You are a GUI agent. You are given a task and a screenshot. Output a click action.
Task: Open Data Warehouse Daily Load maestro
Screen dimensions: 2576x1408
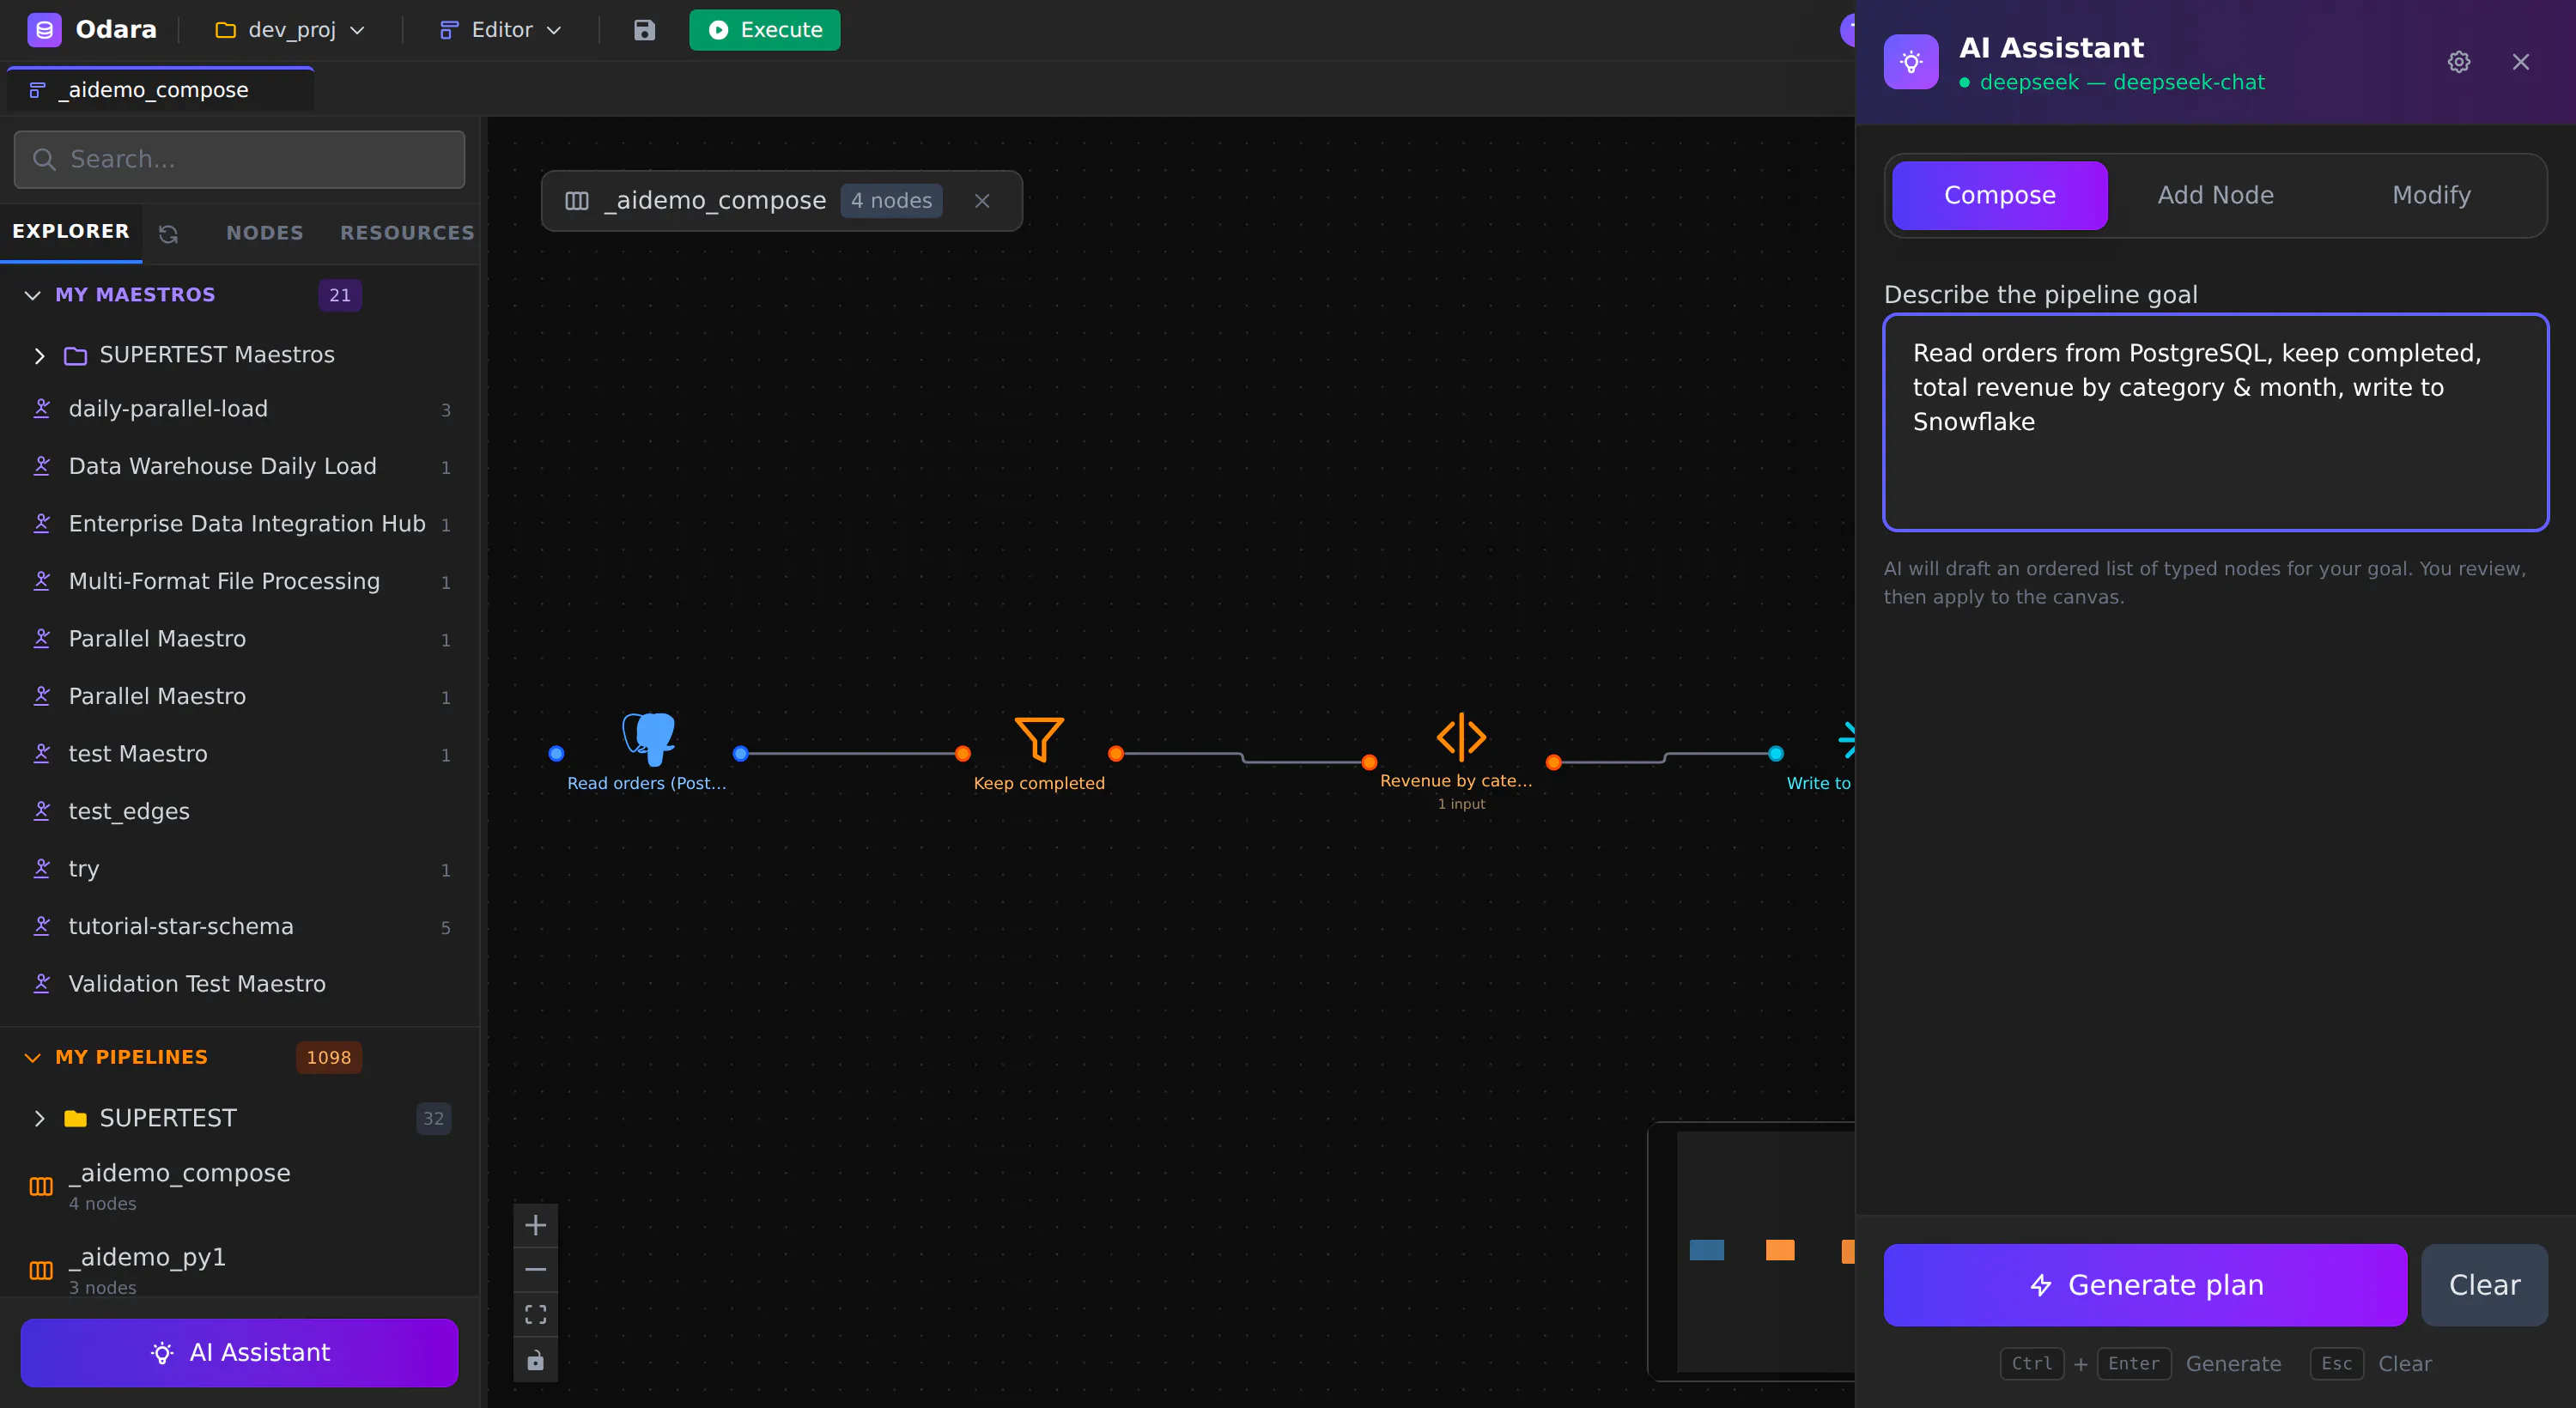tap(240, 466)
